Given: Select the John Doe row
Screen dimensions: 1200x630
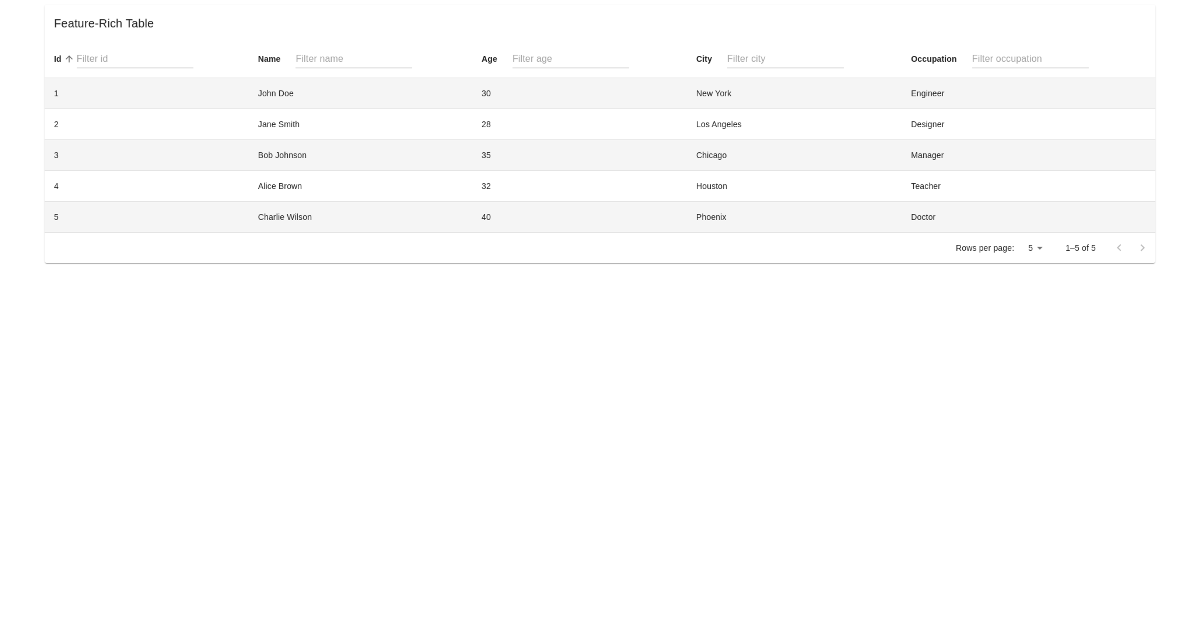Looking at the screenshot, I should point(400,93).
